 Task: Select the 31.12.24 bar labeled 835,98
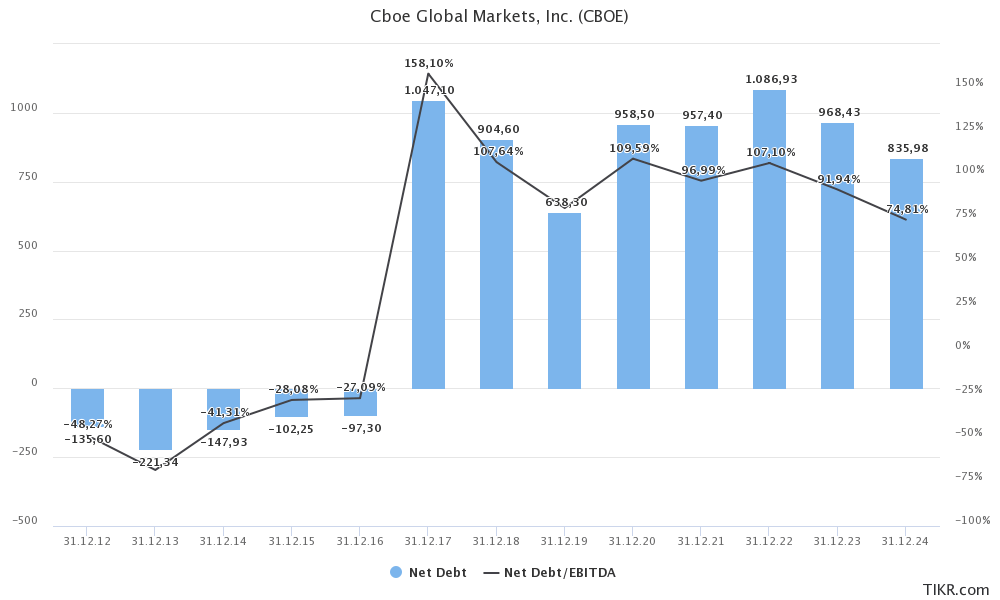[906, 274]
